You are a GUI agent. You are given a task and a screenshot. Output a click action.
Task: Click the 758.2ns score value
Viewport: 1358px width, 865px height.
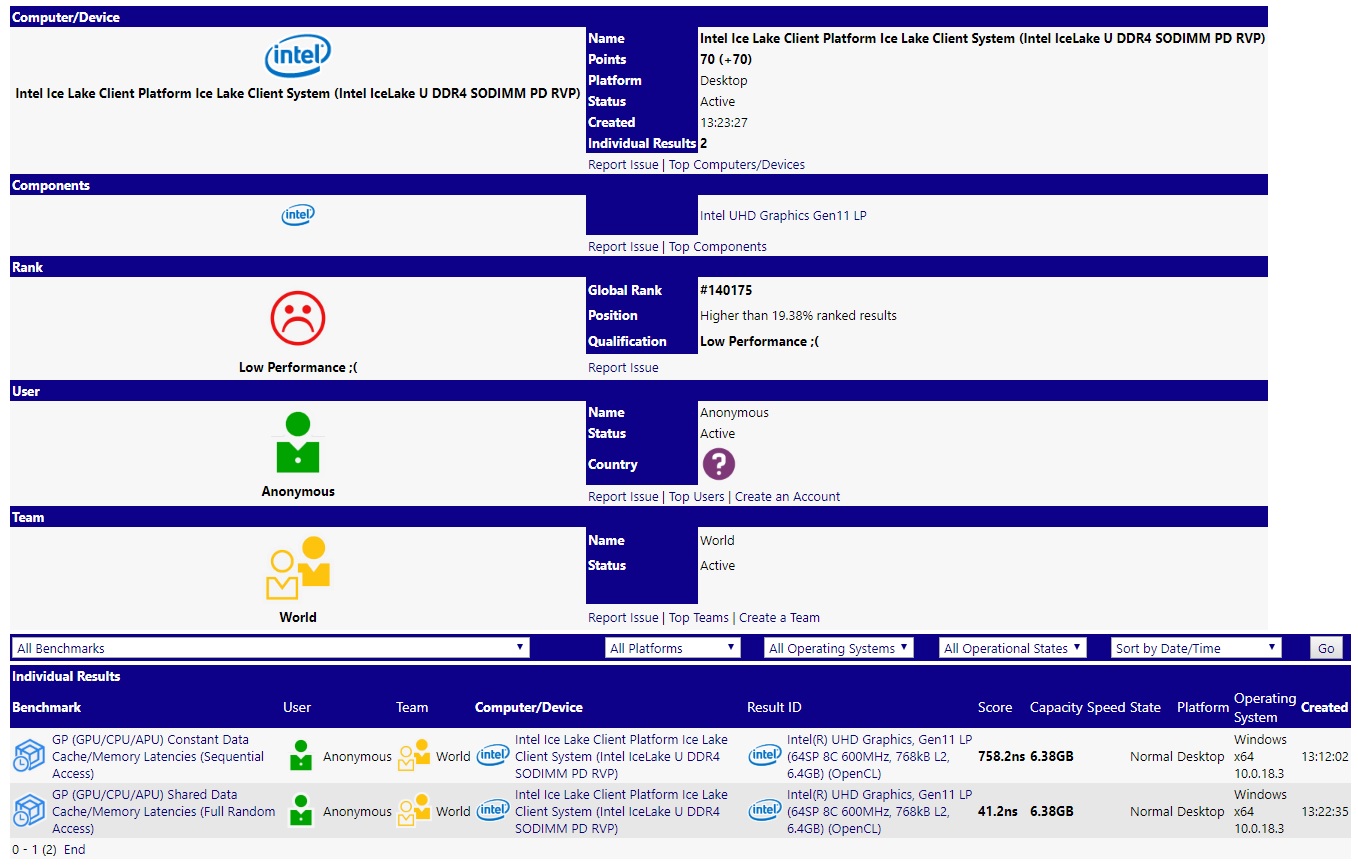pos(1000,757)
